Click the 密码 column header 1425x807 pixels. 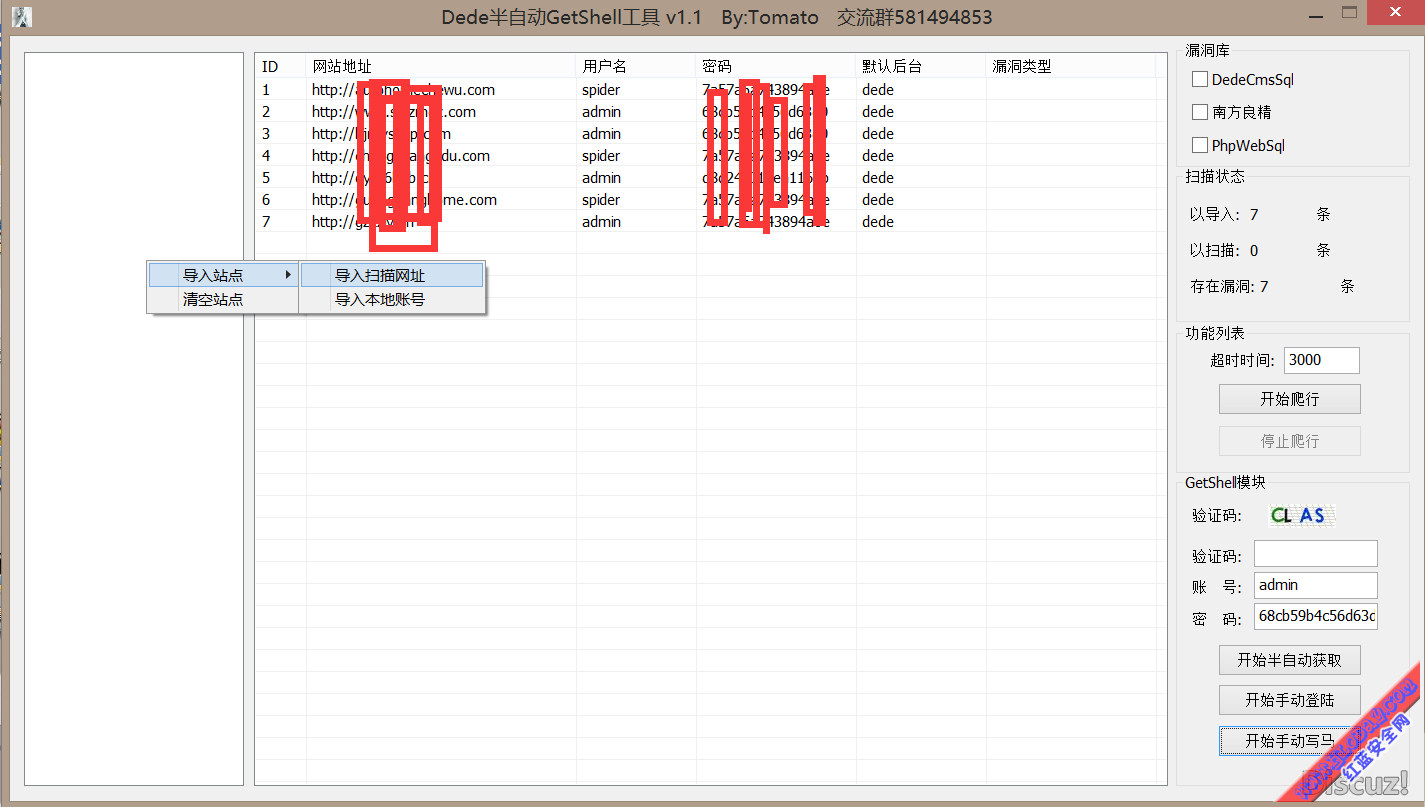[x=776, y=66]
